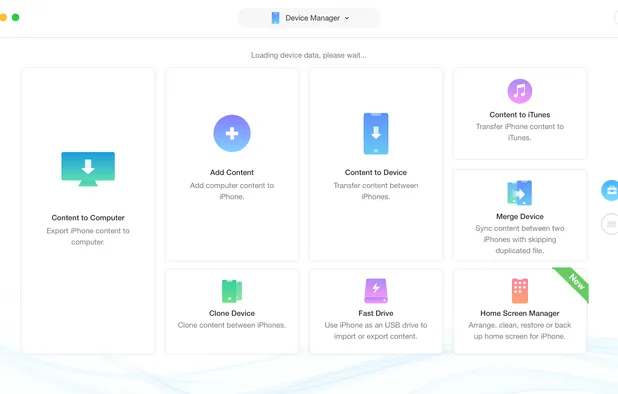Click the Add Content plus icon
618x394 pixels.
pos(232,133)
